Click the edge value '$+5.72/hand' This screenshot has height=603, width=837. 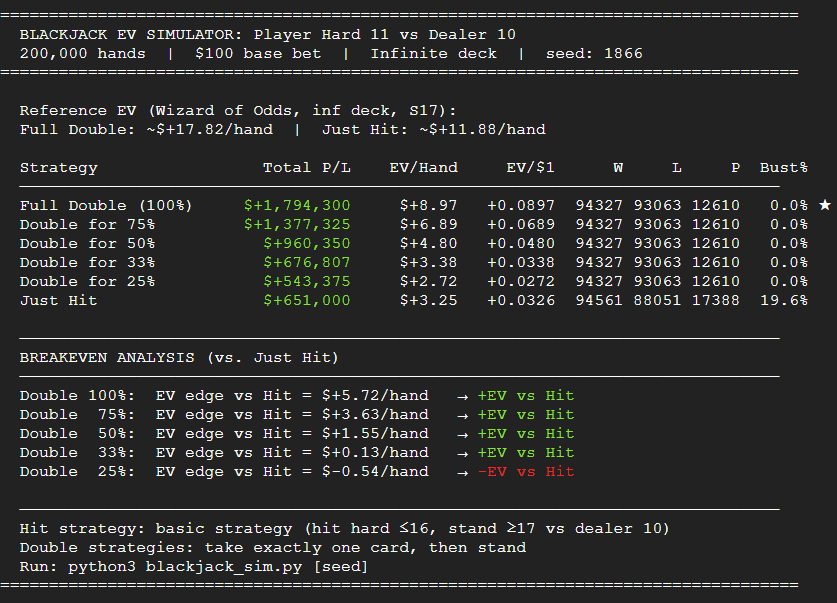coord(375,396)
